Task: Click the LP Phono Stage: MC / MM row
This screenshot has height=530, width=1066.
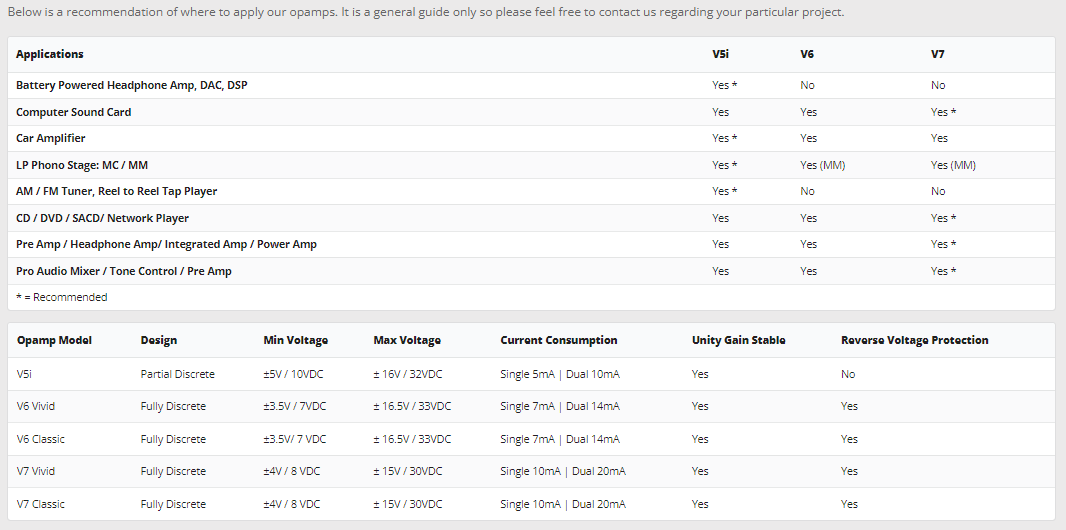Action: coord(532,165)
